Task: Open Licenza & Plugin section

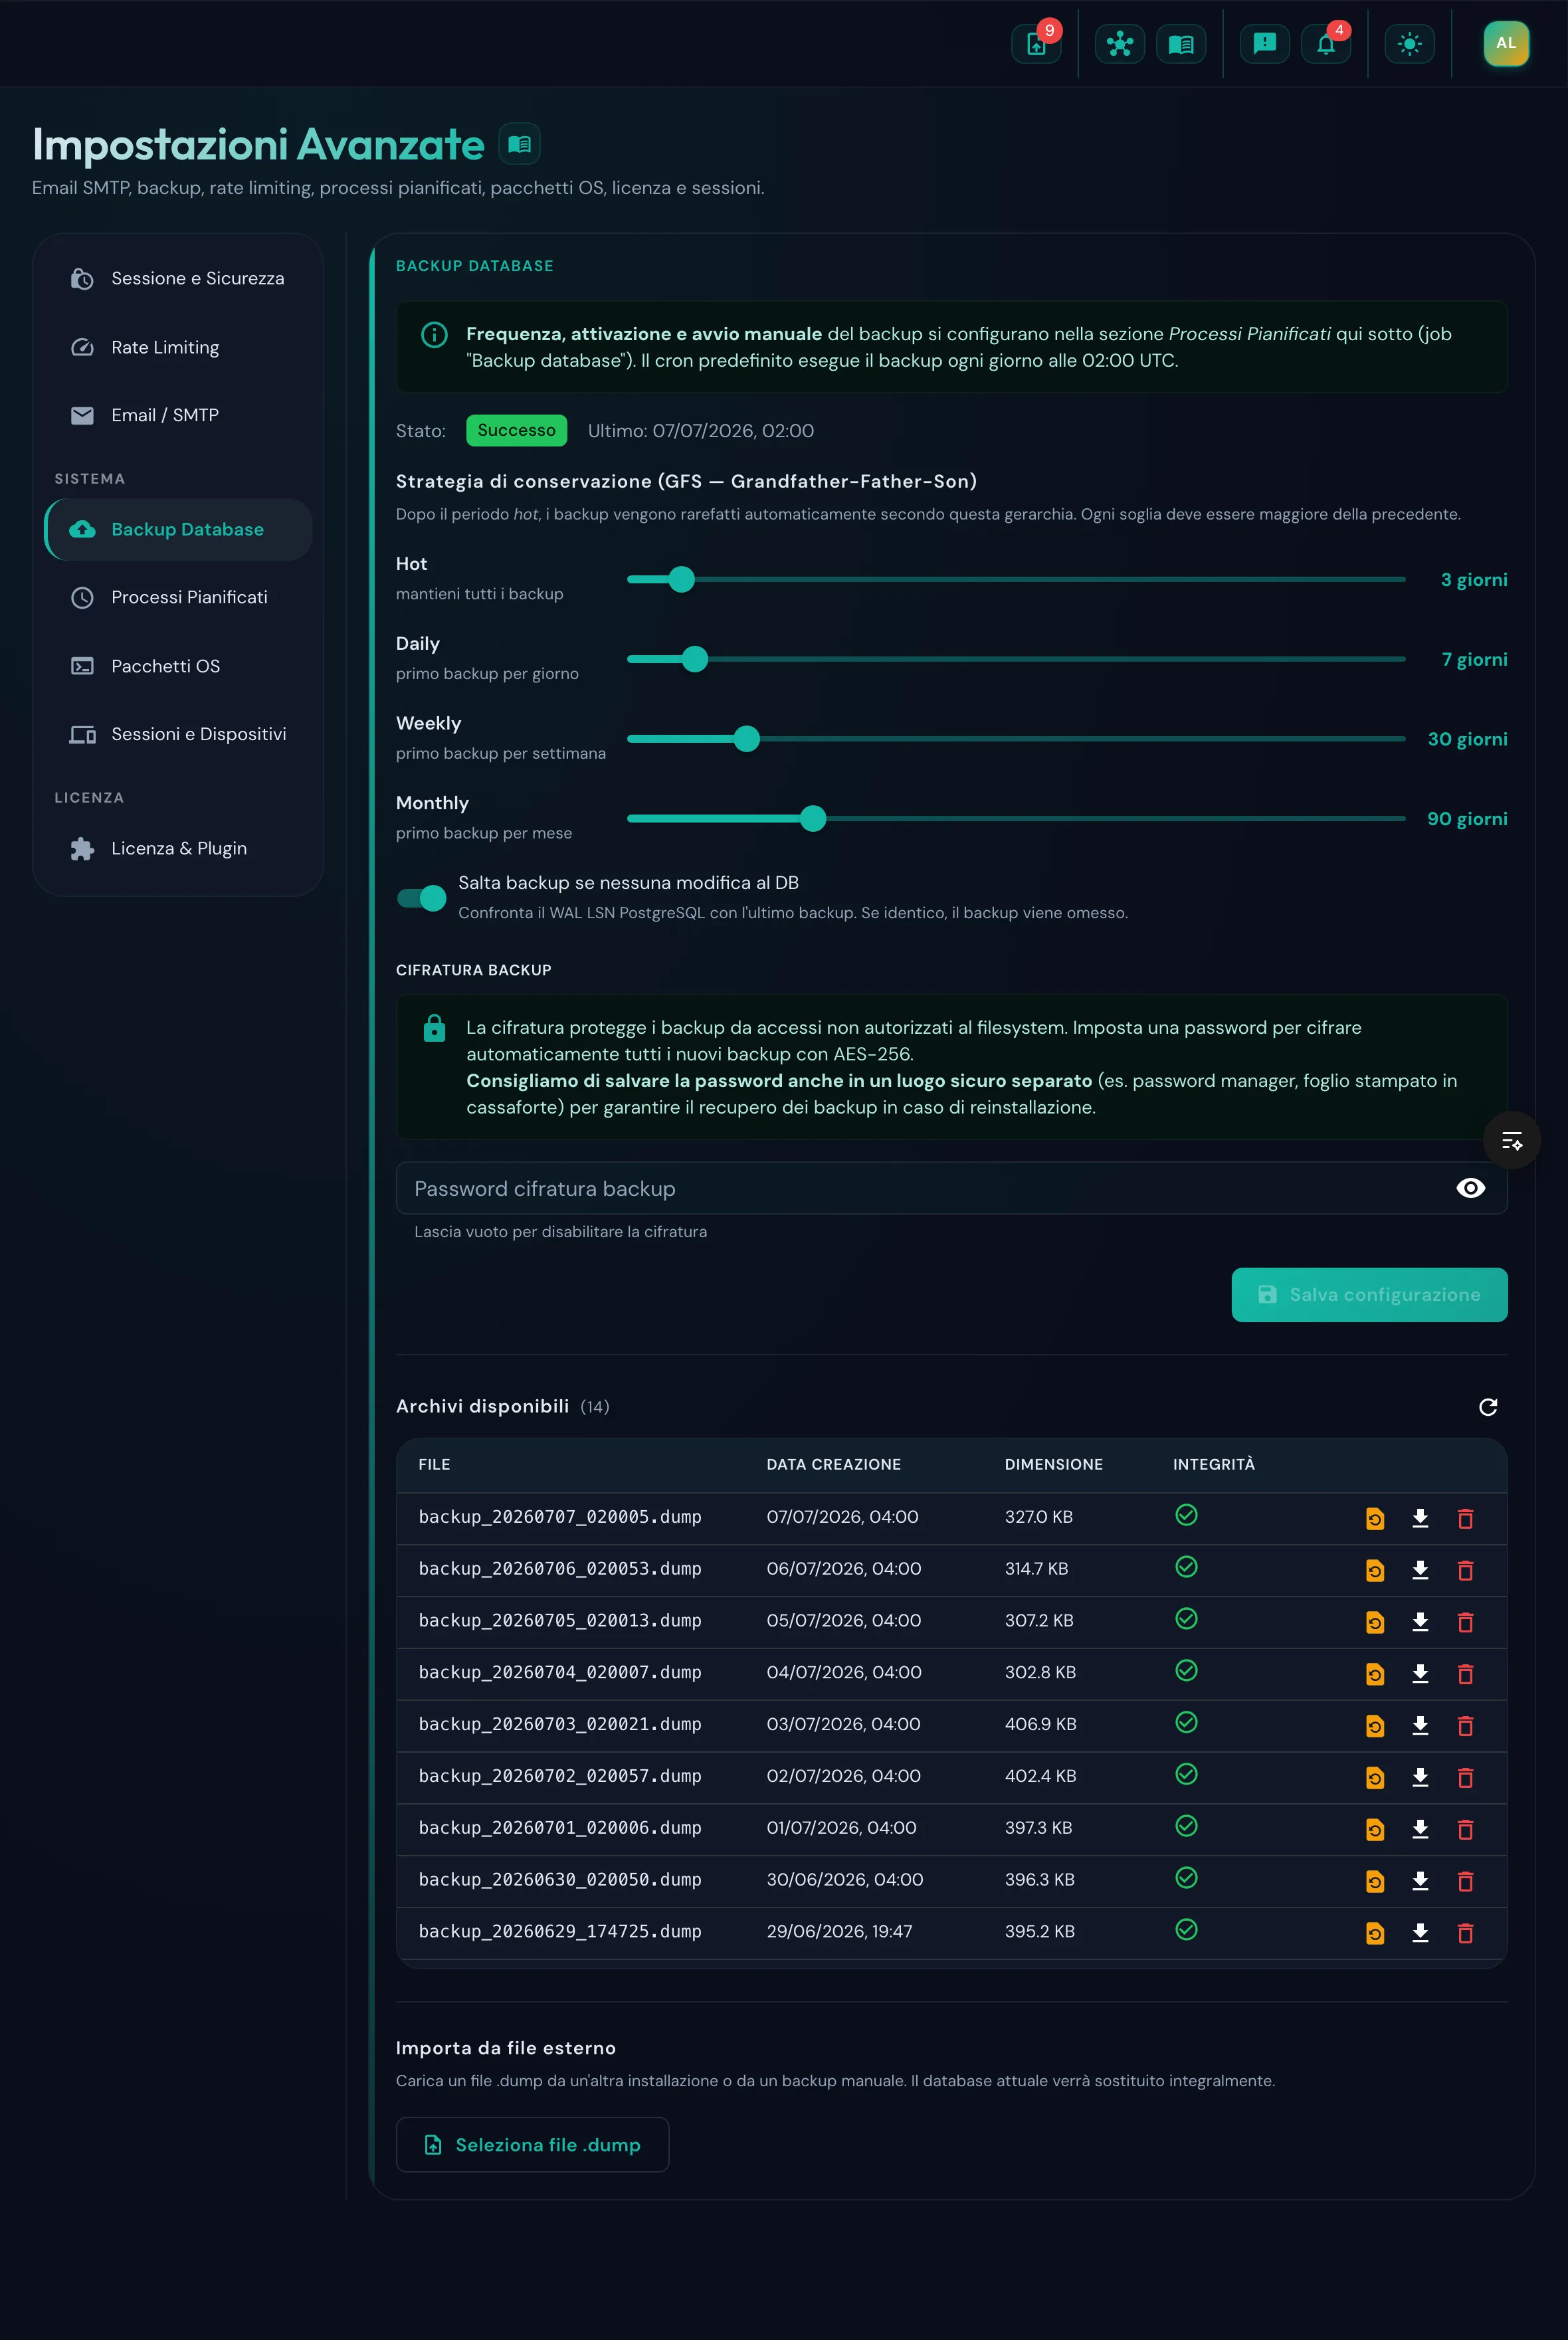Action: (178, 849)
